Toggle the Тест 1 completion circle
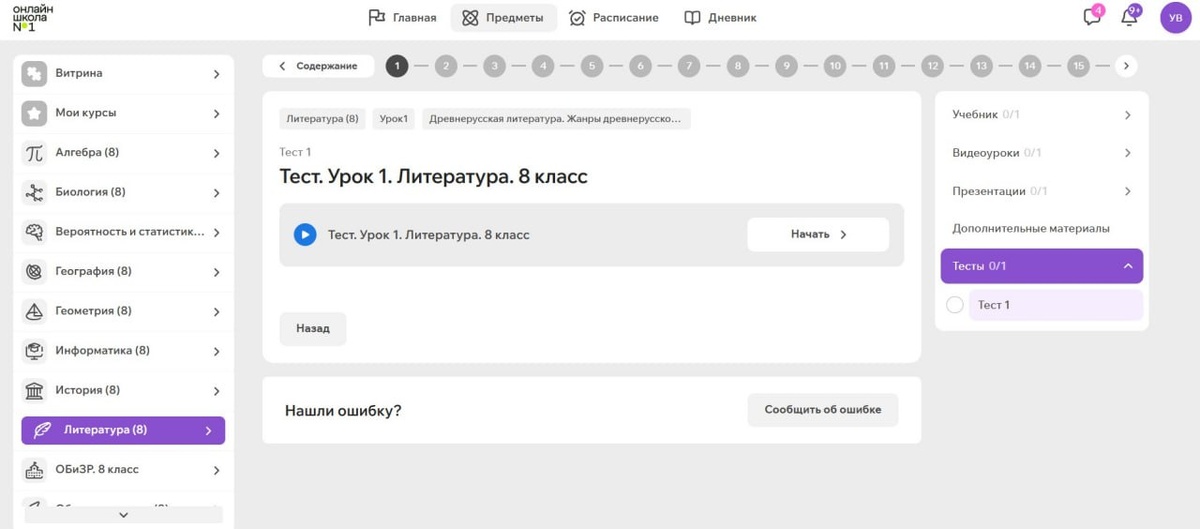1200x529 pixels. (x=954, y=305)
